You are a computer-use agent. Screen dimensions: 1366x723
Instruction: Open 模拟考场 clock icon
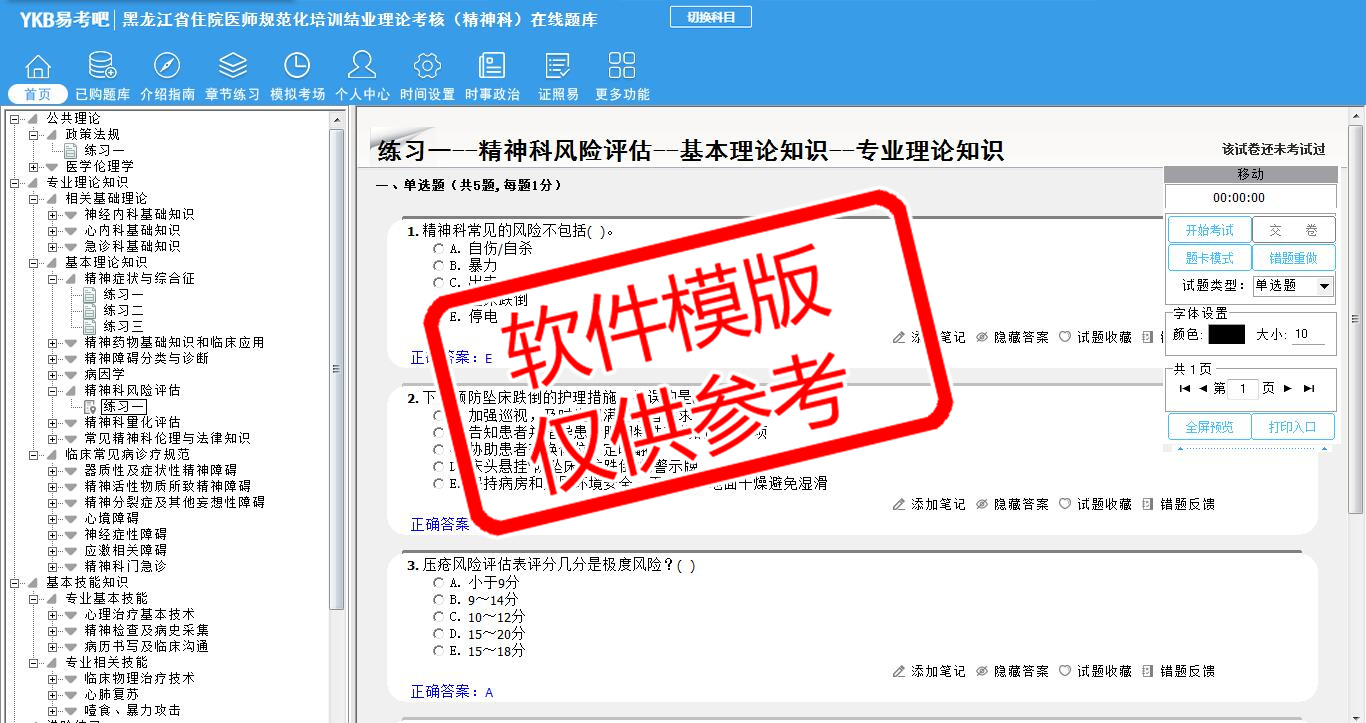coord(297,66)
